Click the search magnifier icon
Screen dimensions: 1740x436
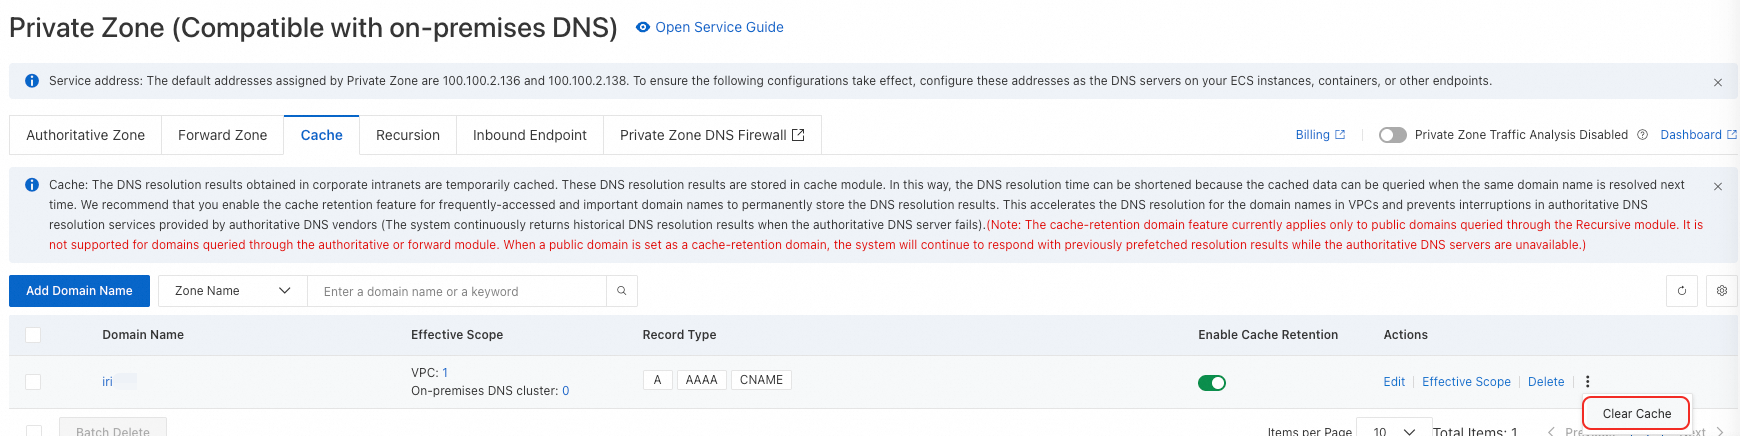tap(621, 291)
